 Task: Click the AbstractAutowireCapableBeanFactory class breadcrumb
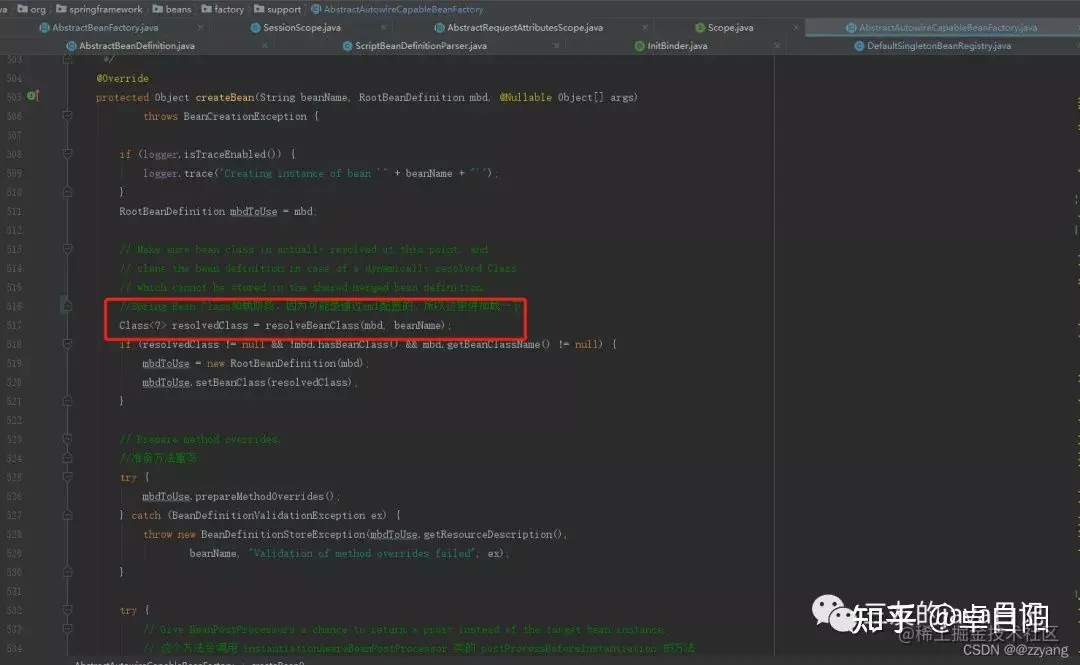tap(397, 9)
